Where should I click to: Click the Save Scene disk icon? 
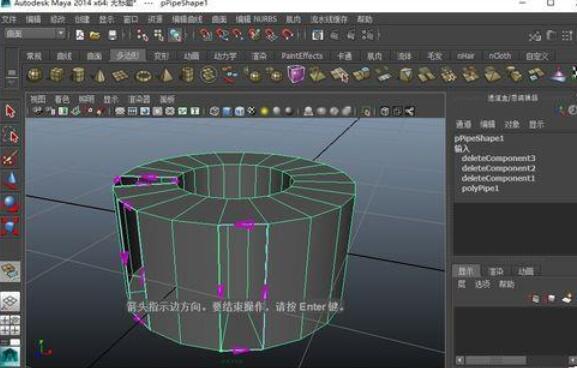(113, 35)
